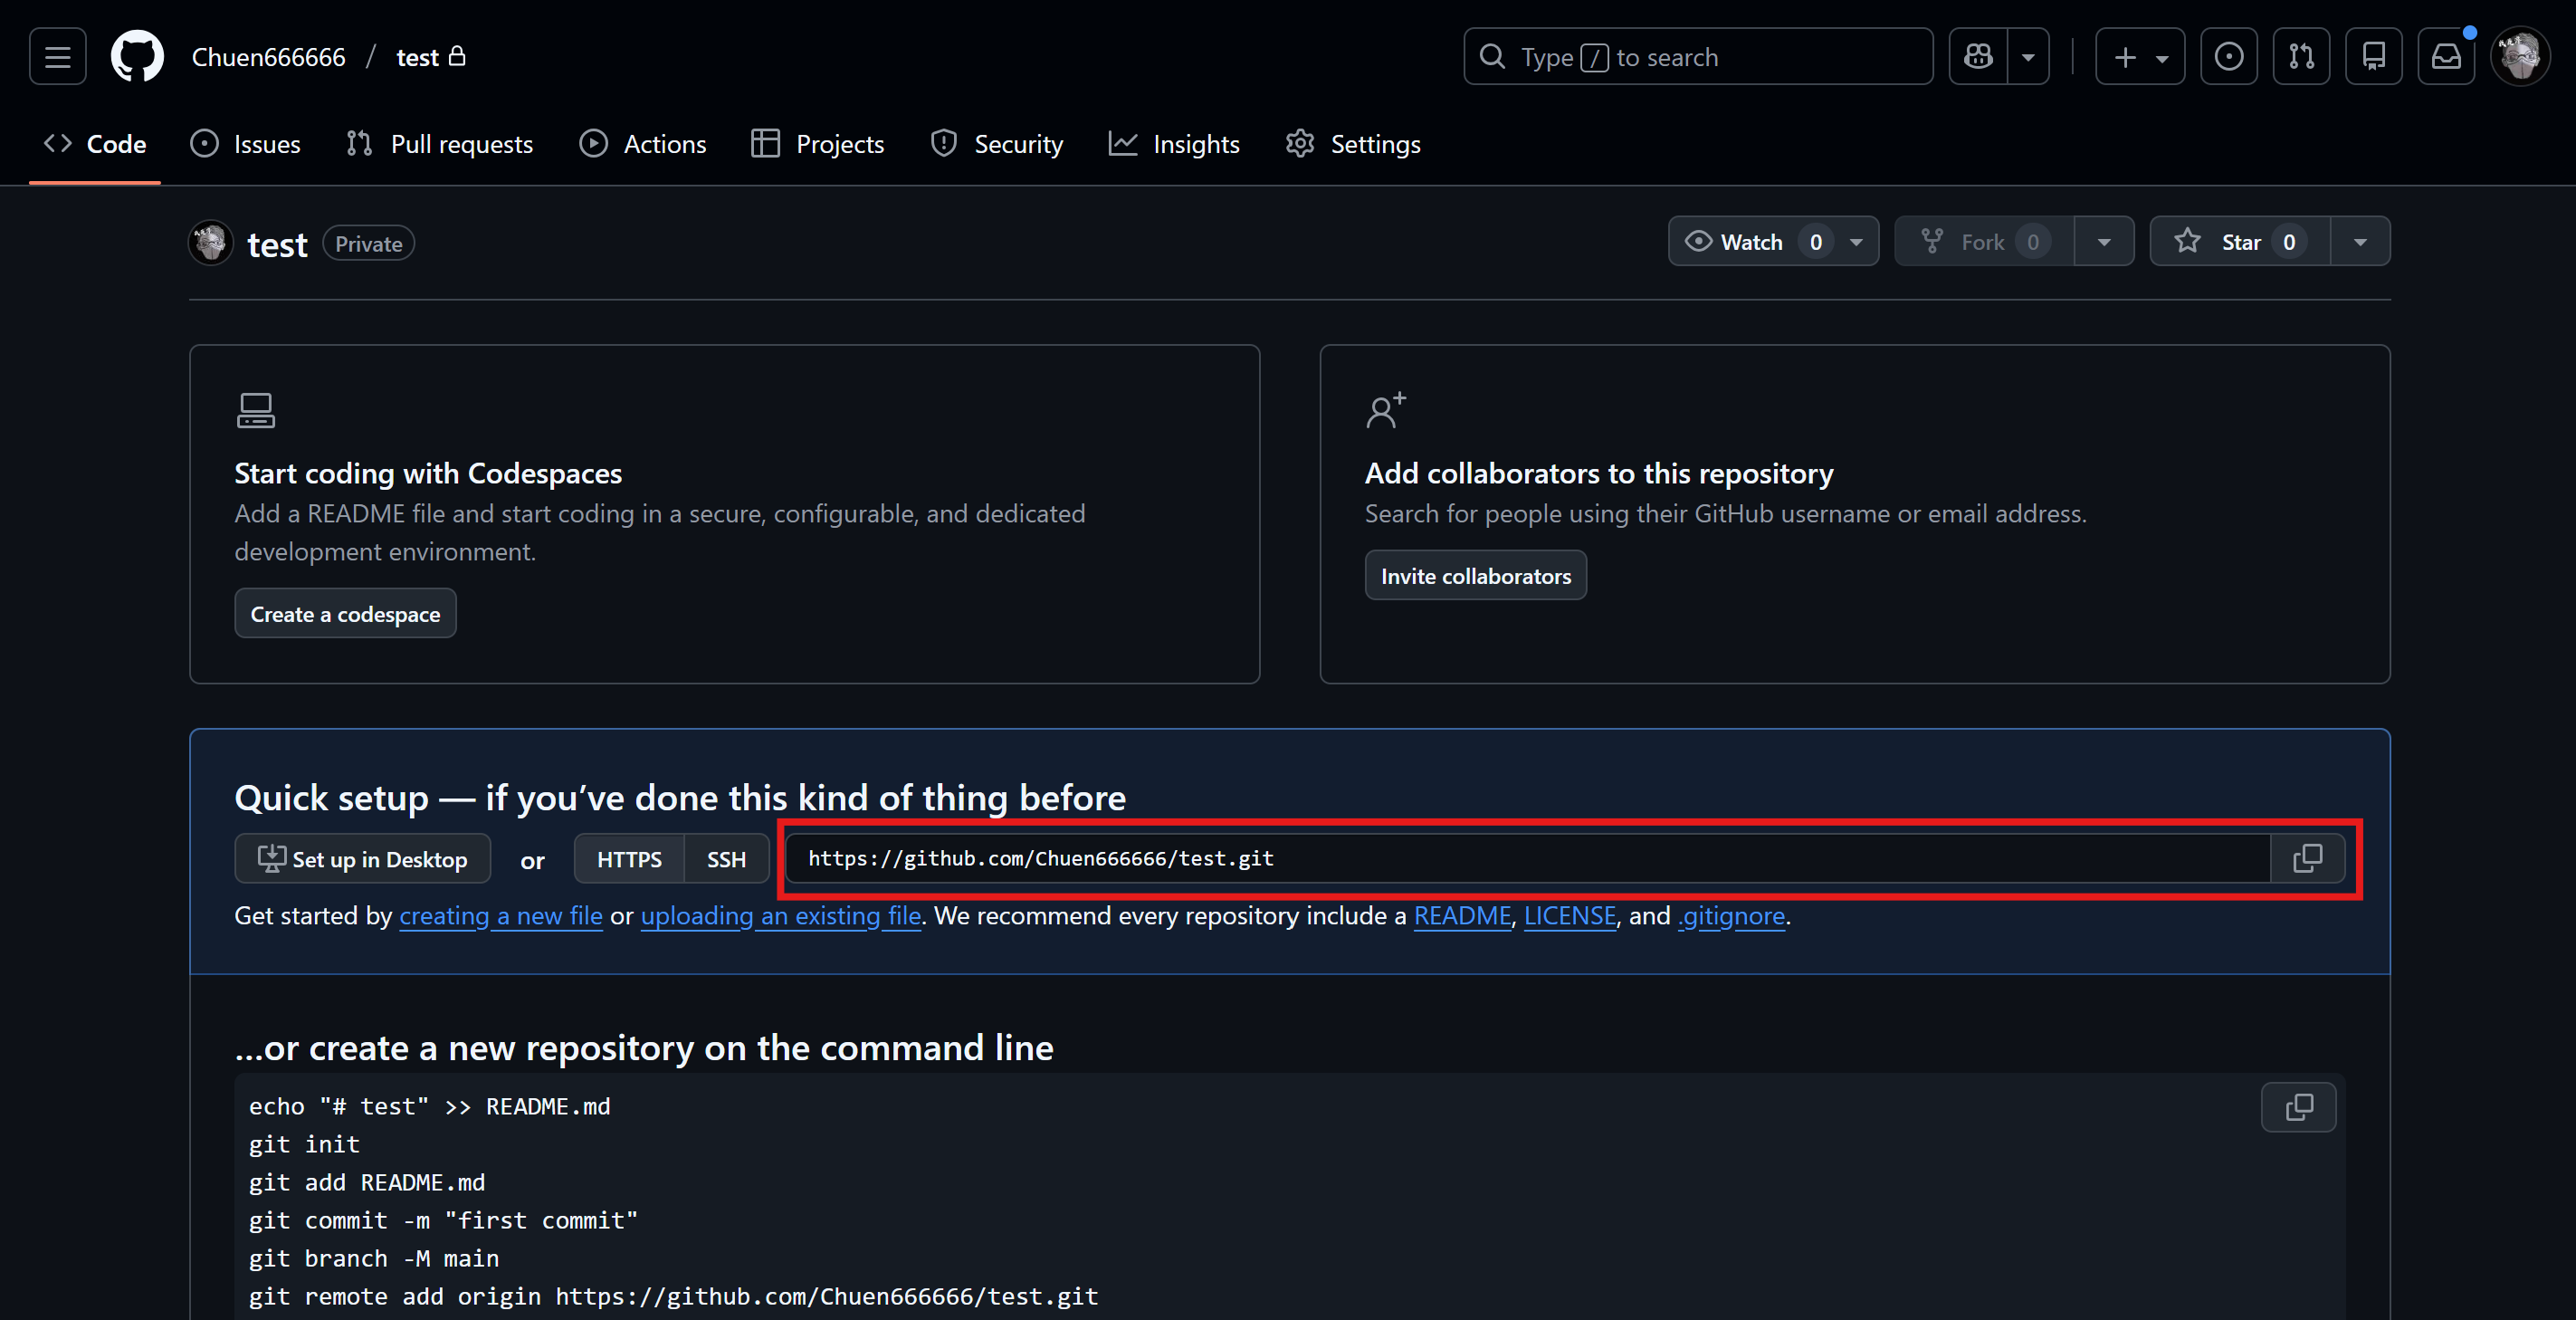Click the GitHub Octocat logo
Viewport: 2576px width, 1320px height.
[137, 57]
